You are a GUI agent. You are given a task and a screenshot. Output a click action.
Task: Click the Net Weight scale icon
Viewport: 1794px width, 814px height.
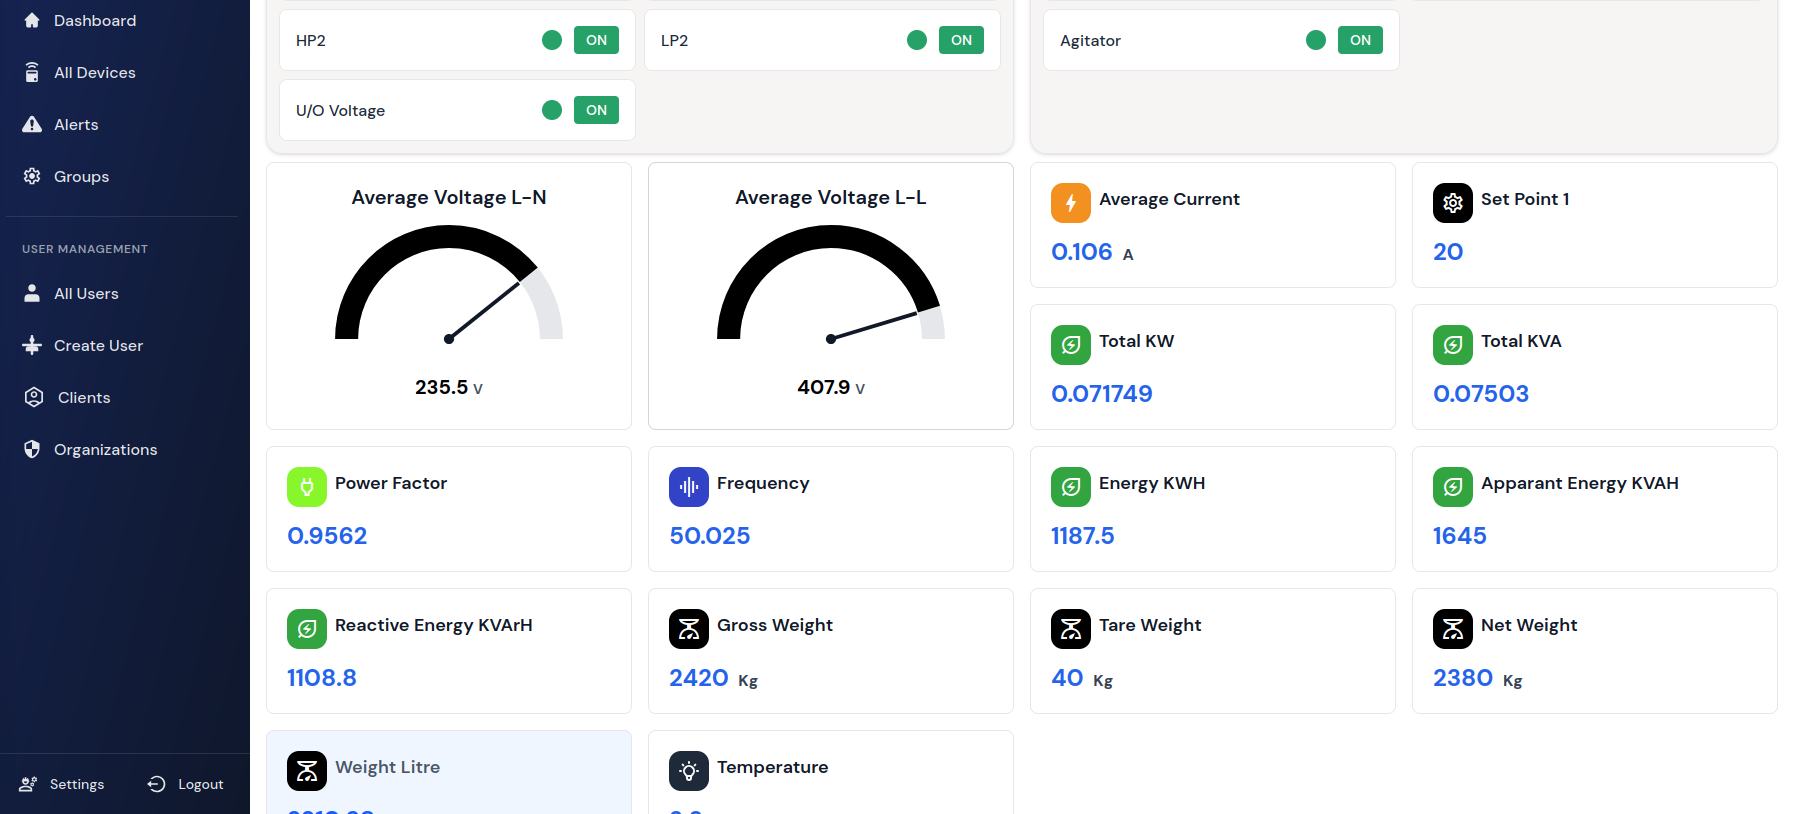[1453, 629]
